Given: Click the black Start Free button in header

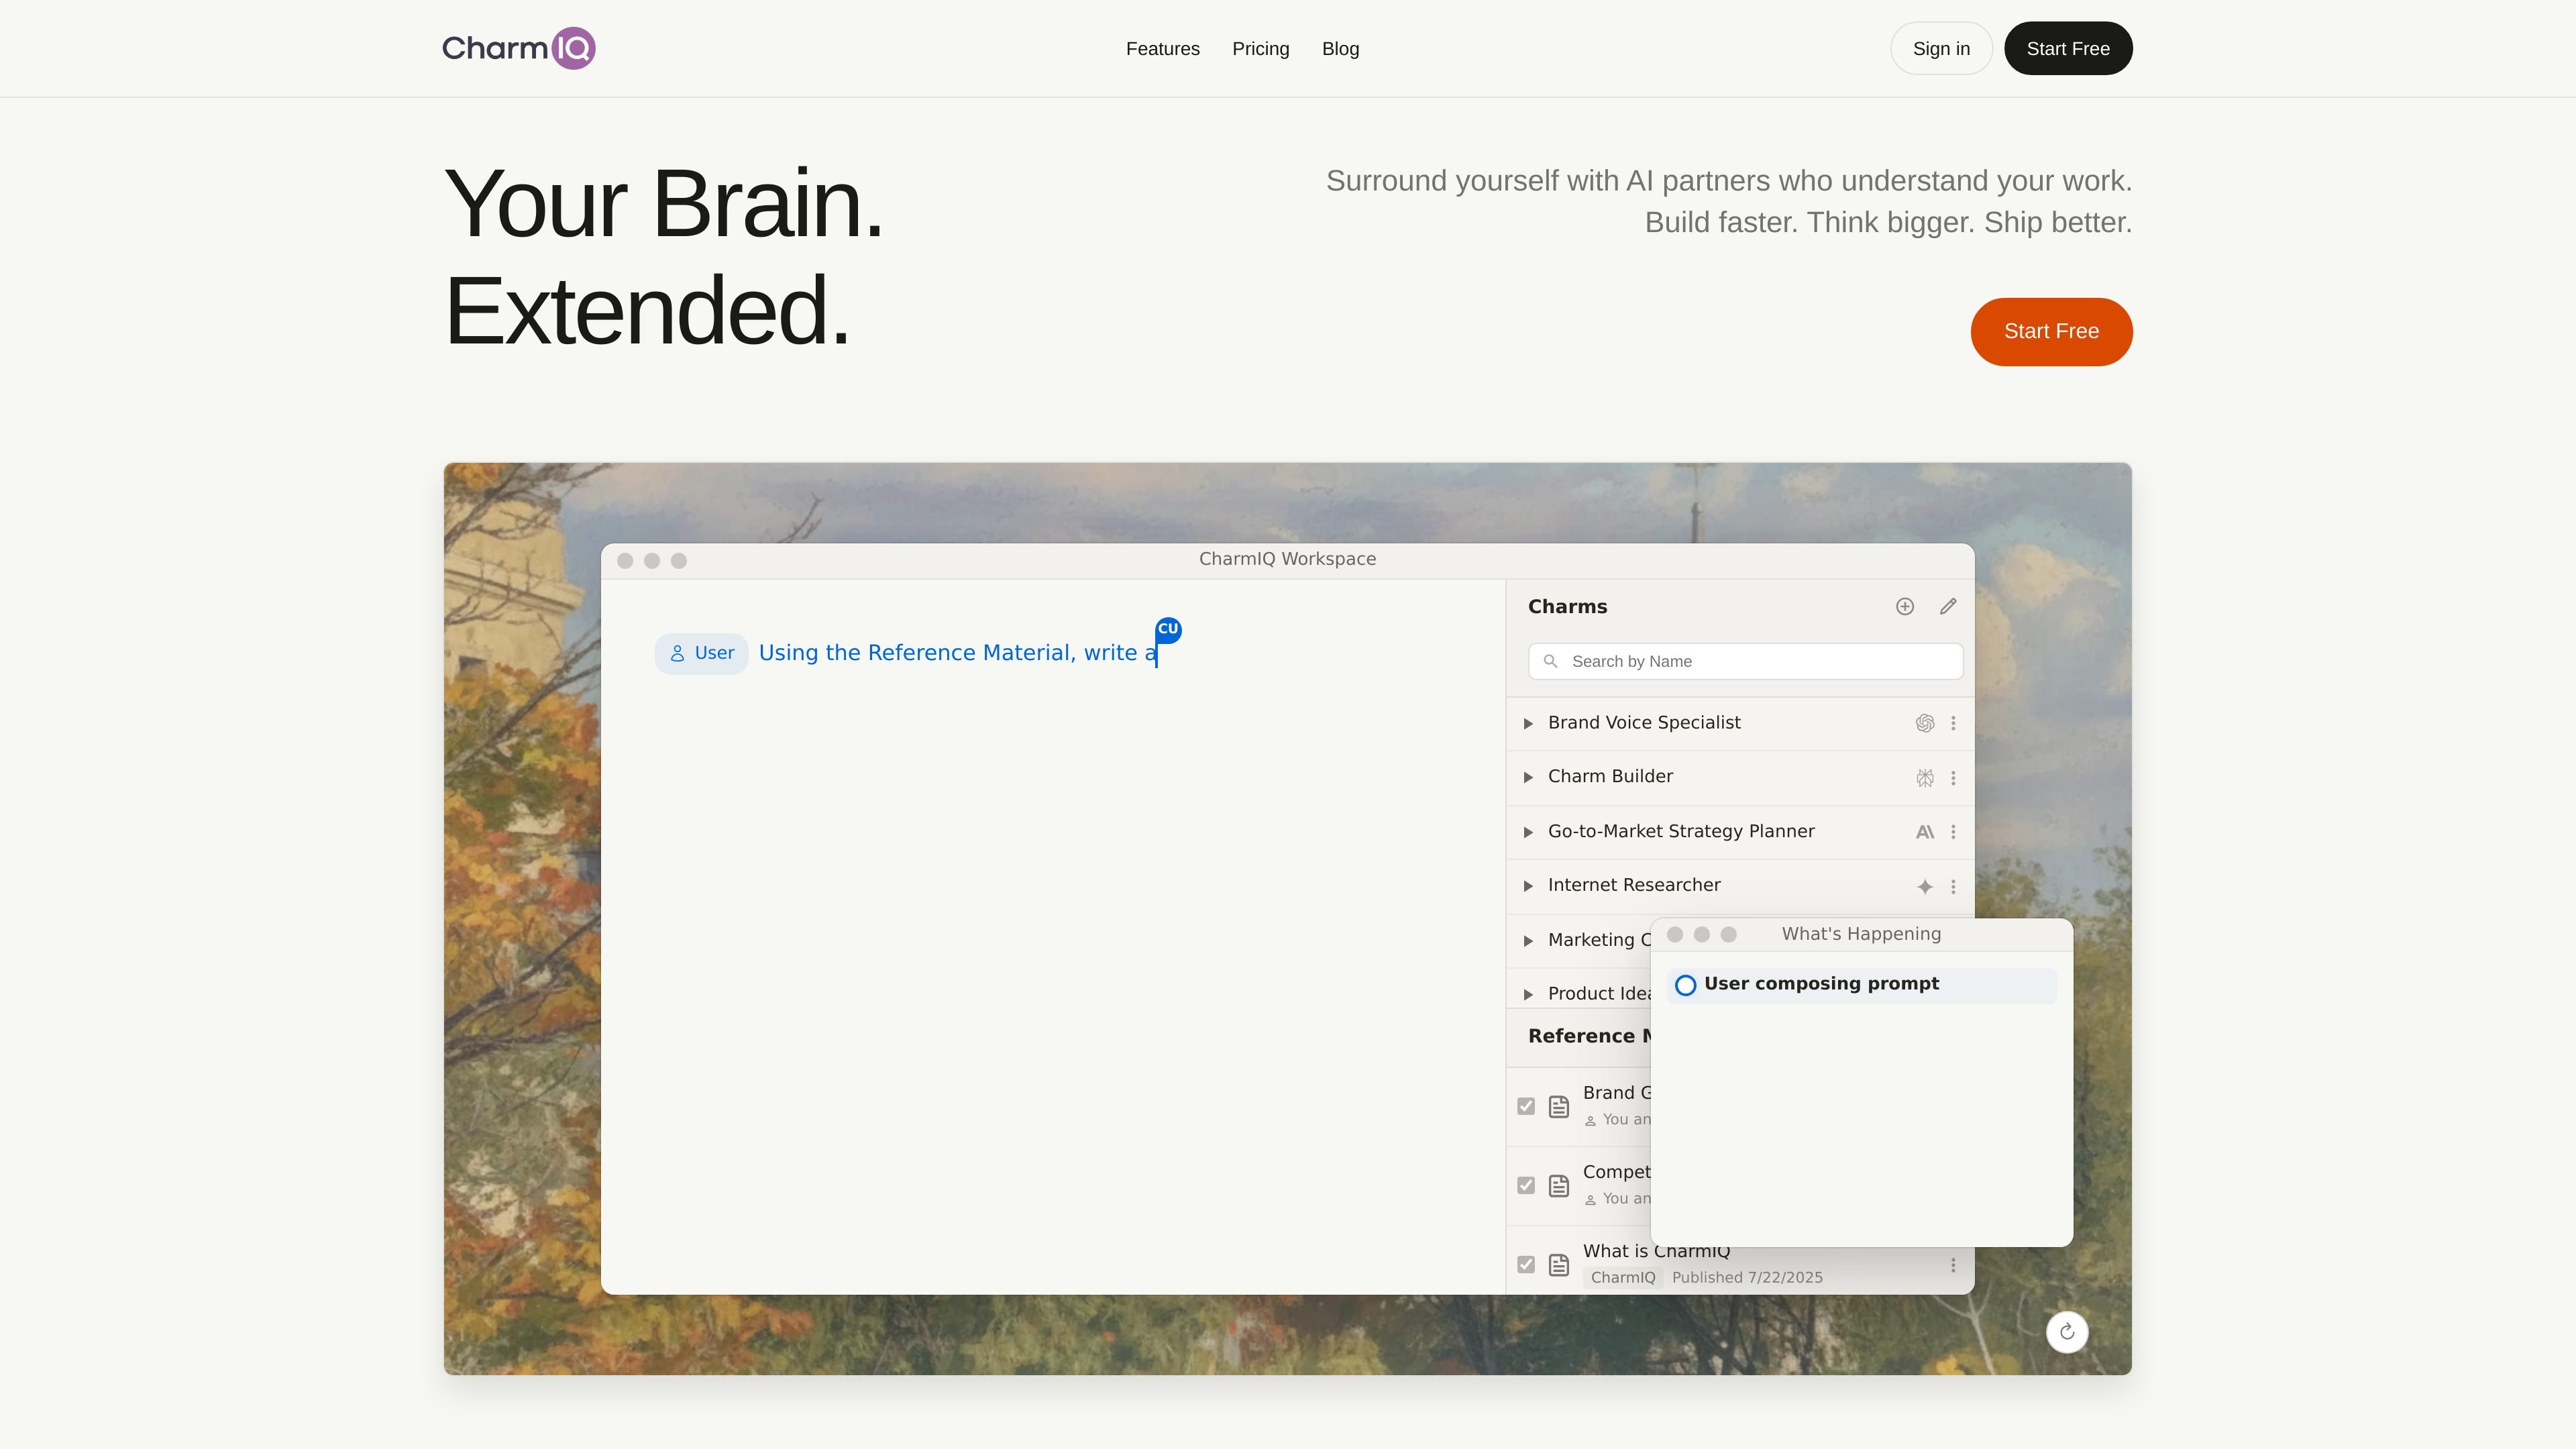Looking at the screenshot, I should point(2068,48).
